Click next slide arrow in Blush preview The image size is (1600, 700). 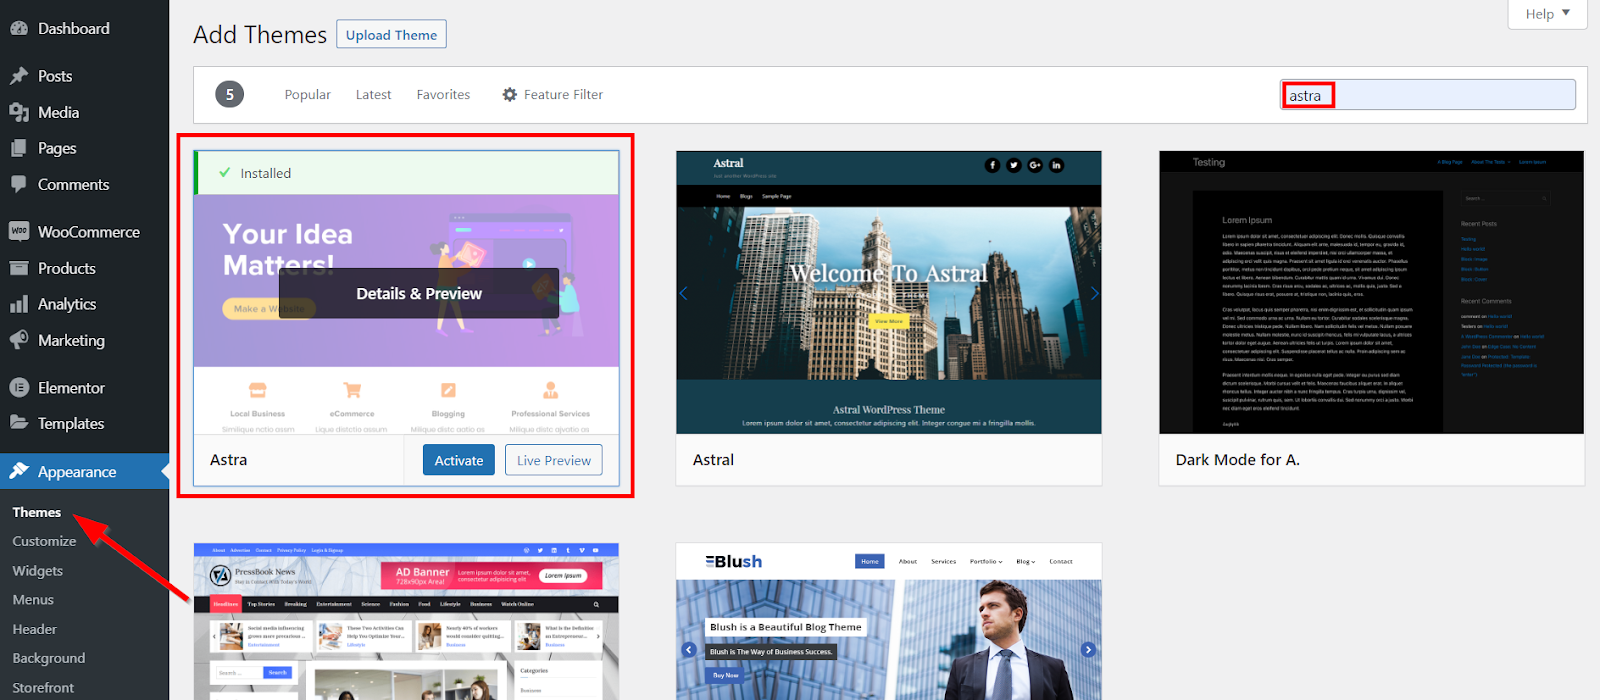point(1088,650)
